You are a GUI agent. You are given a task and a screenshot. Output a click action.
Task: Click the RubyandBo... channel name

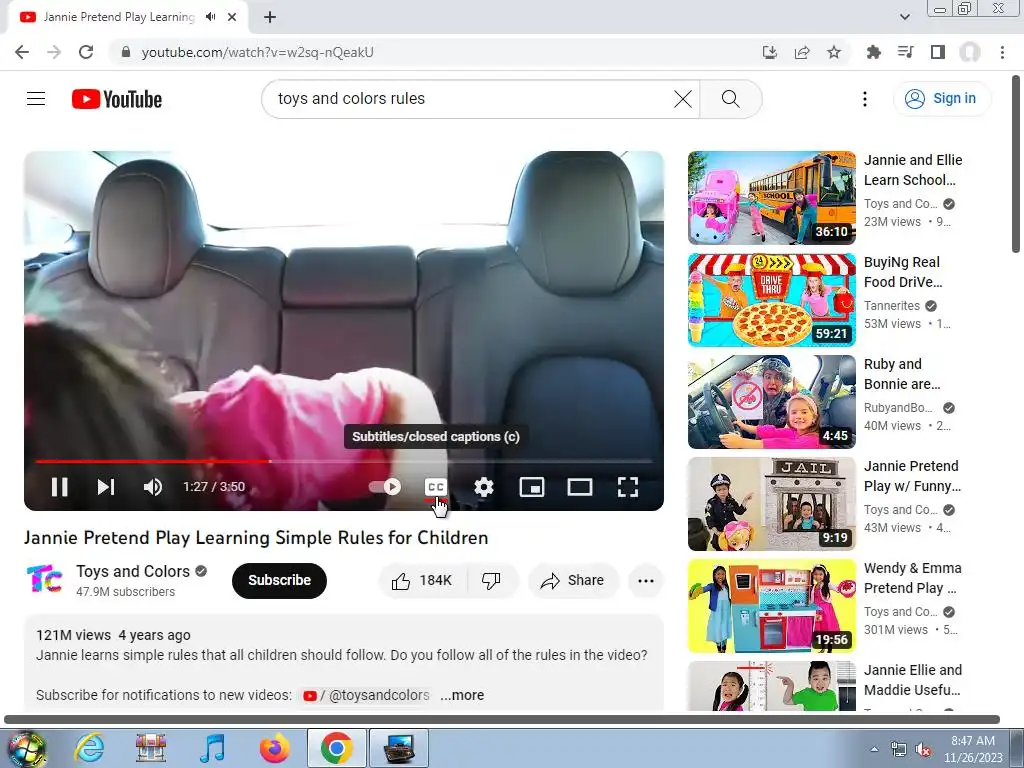(x=898, y=408)
